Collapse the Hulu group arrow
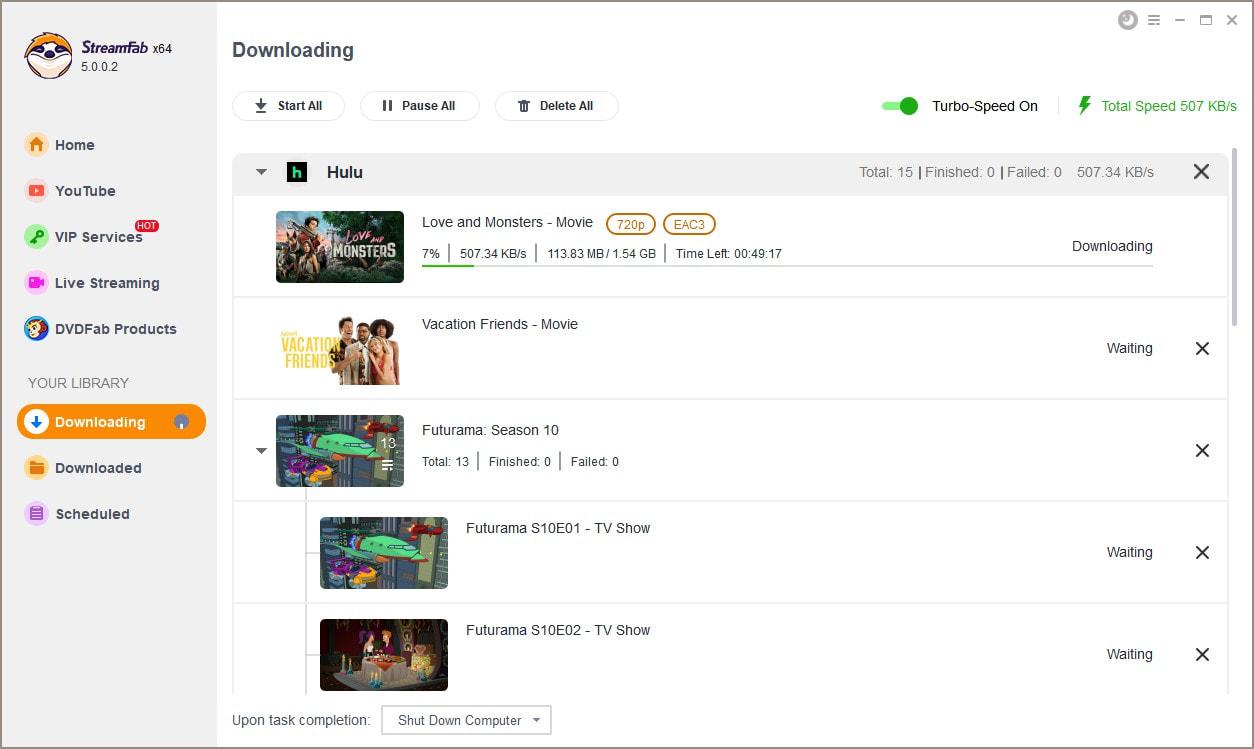 tap(261, 172)
